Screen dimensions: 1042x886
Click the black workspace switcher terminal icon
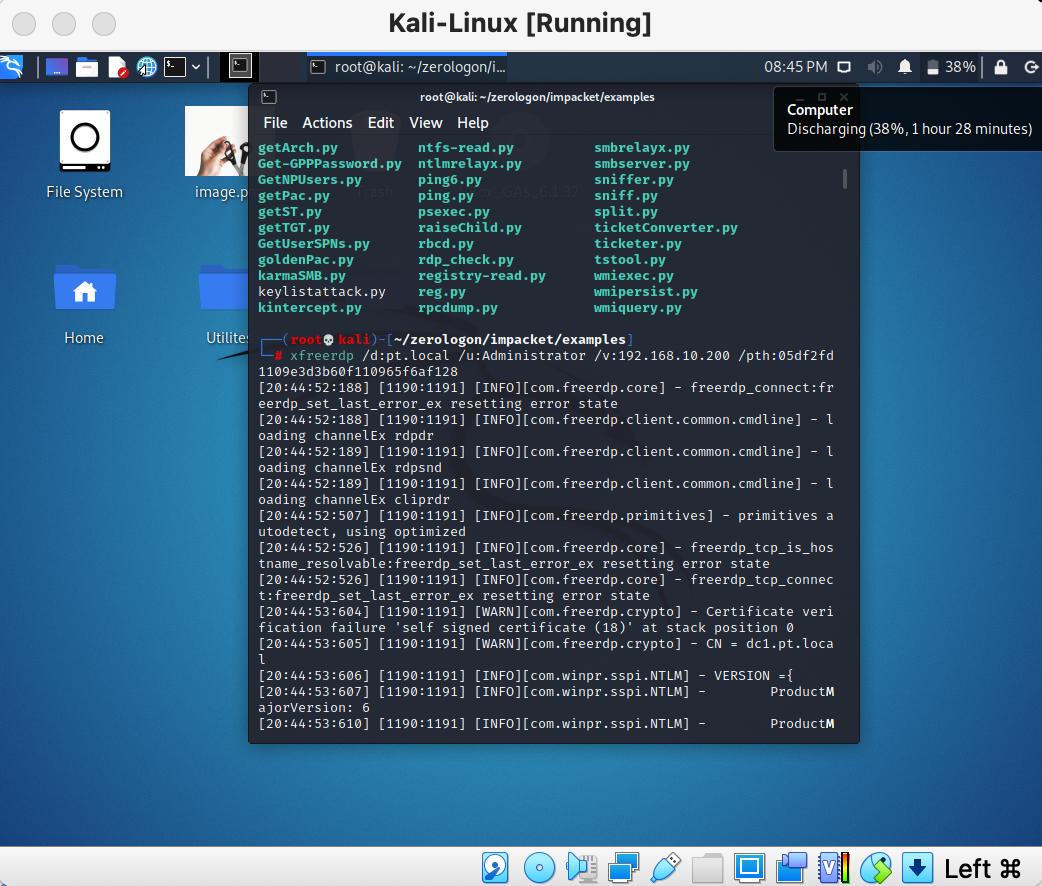240,66
